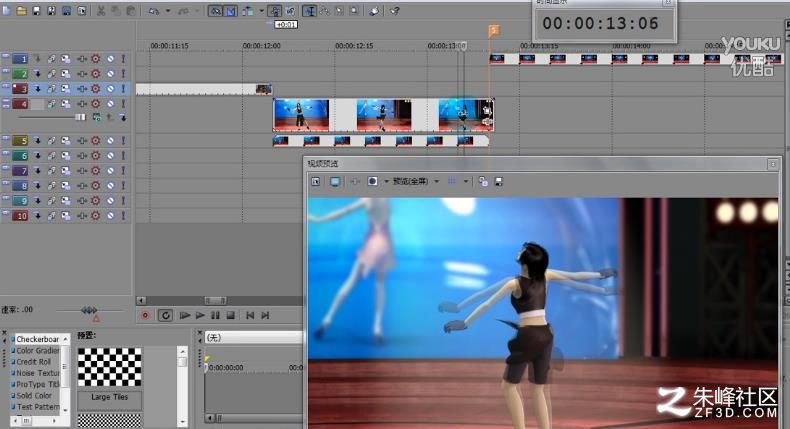790x429 pixels.
Task: Toggle Split Screen View in preview
Action: tap(372, 181)
